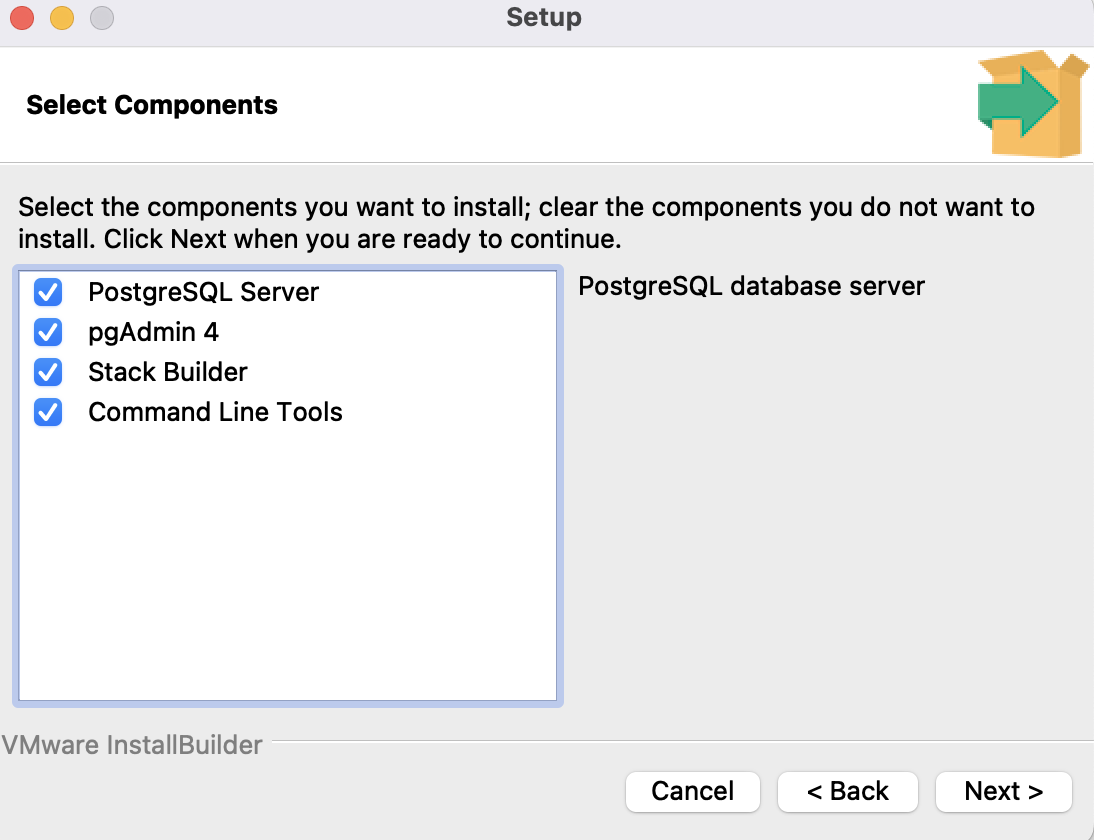Screen dimensions: 1094x840
Task: Click the VMware InstallBuilder label
Action: (132, 745)
